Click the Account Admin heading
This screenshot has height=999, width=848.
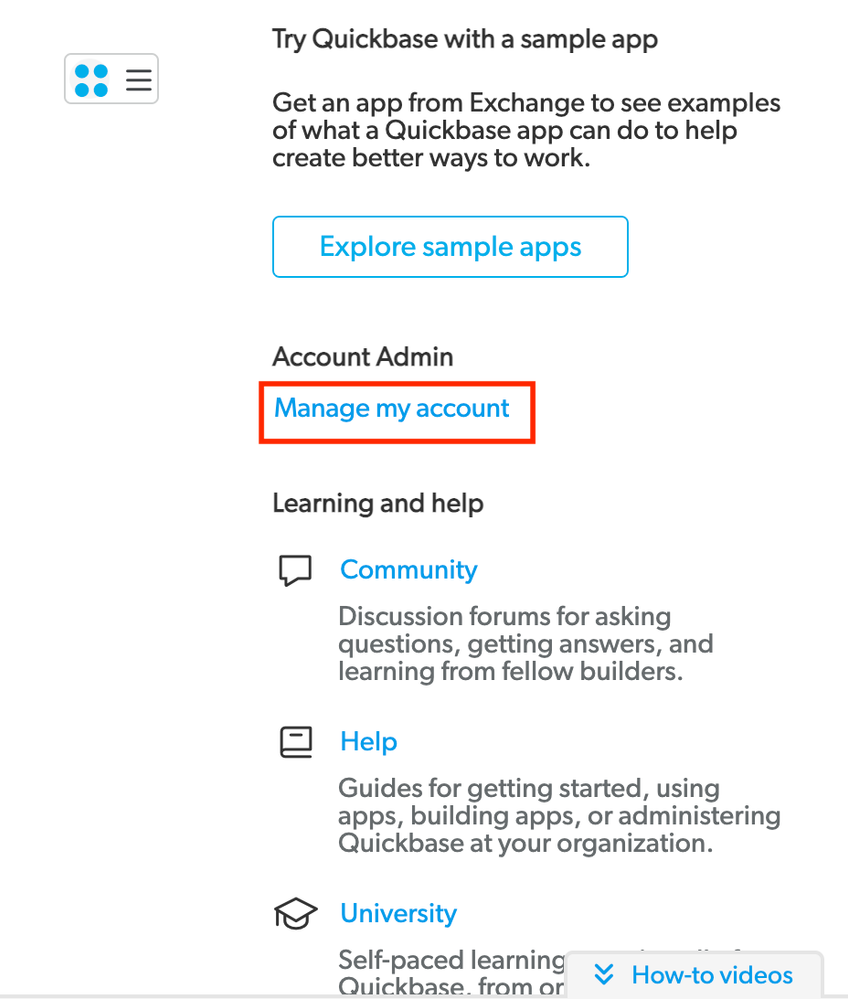point(363,357)
